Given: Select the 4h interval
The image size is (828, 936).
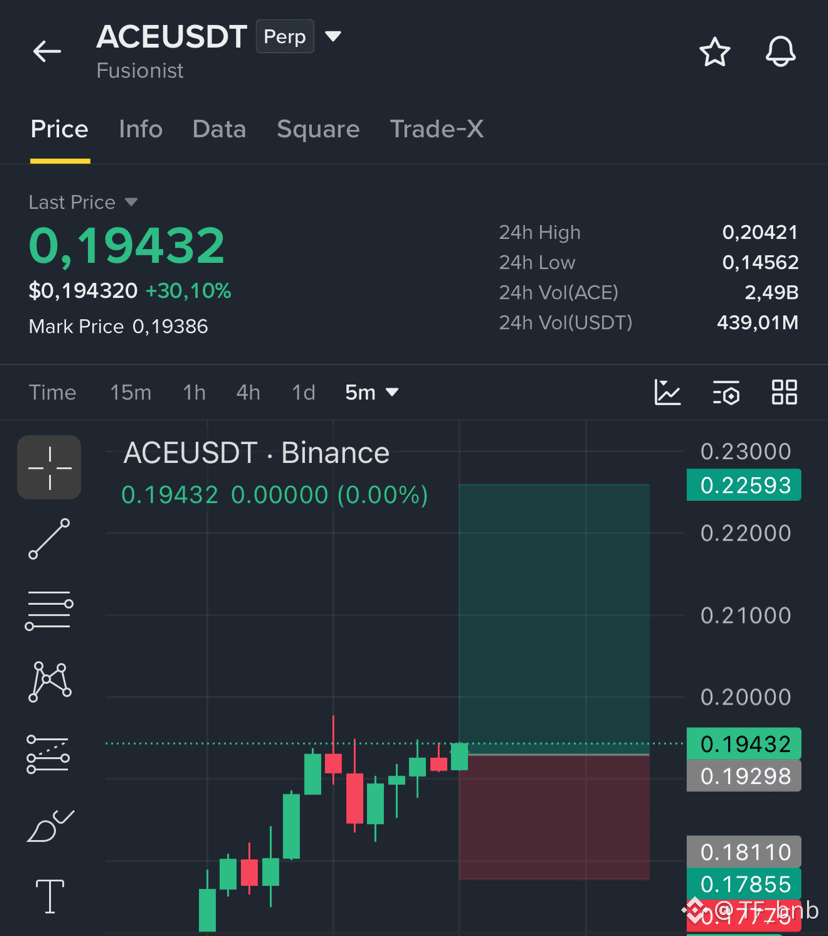Looking at the screenshot, I should click(248, 393).
